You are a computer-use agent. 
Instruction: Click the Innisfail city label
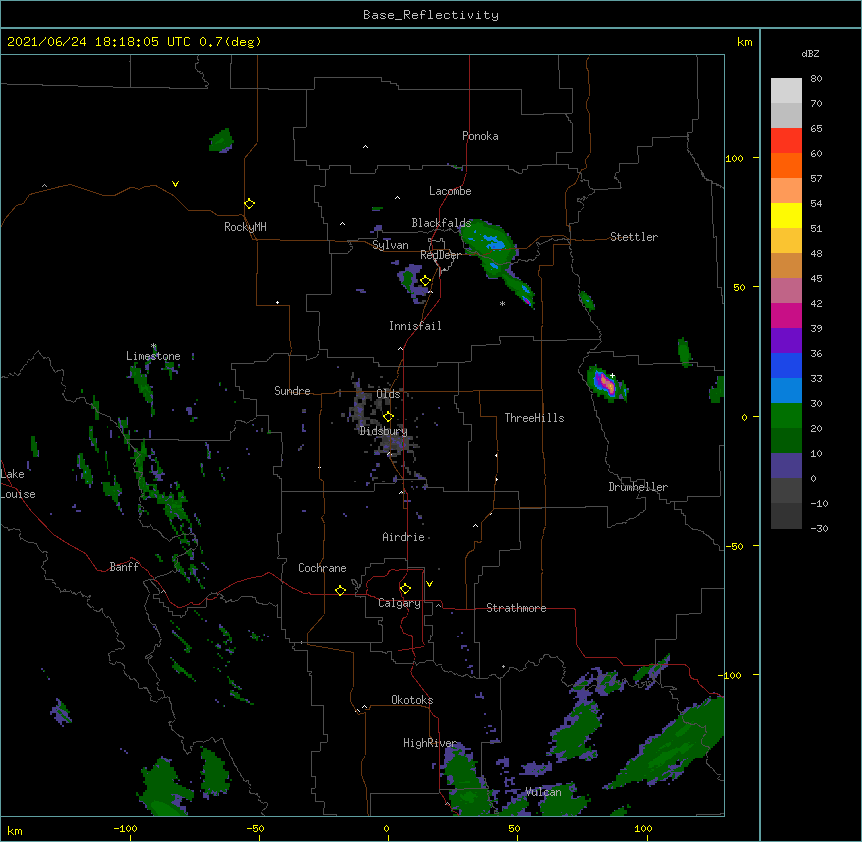coord(415,326)
